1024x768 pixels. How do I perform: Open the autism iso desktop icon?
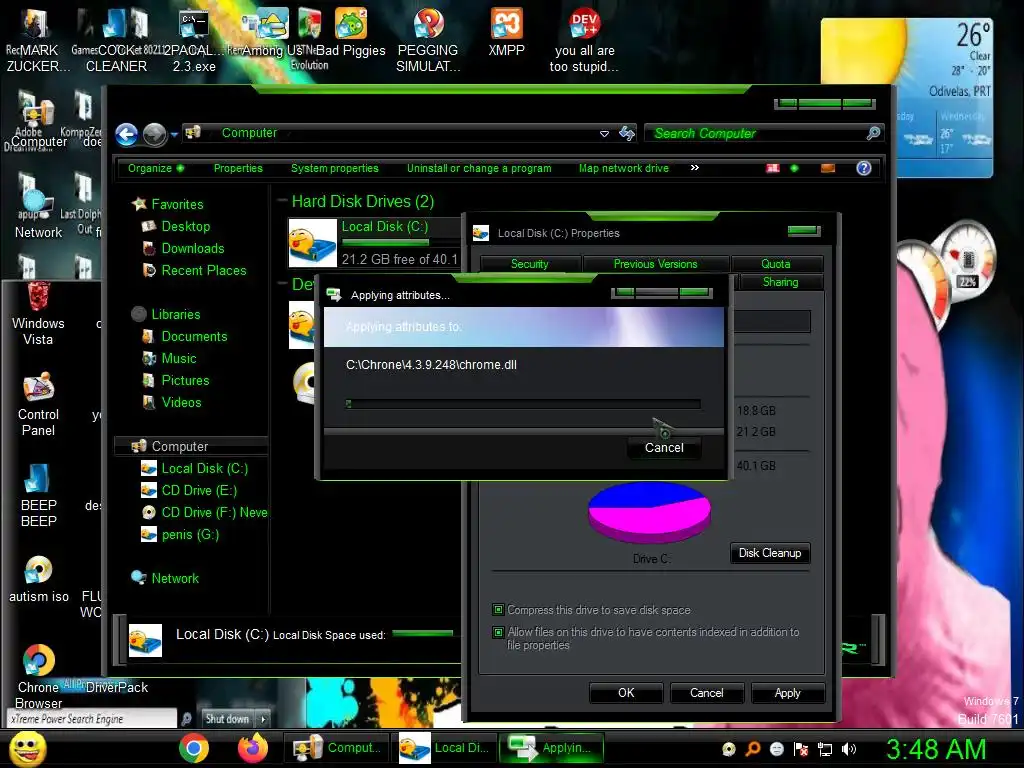coord(39,579)
